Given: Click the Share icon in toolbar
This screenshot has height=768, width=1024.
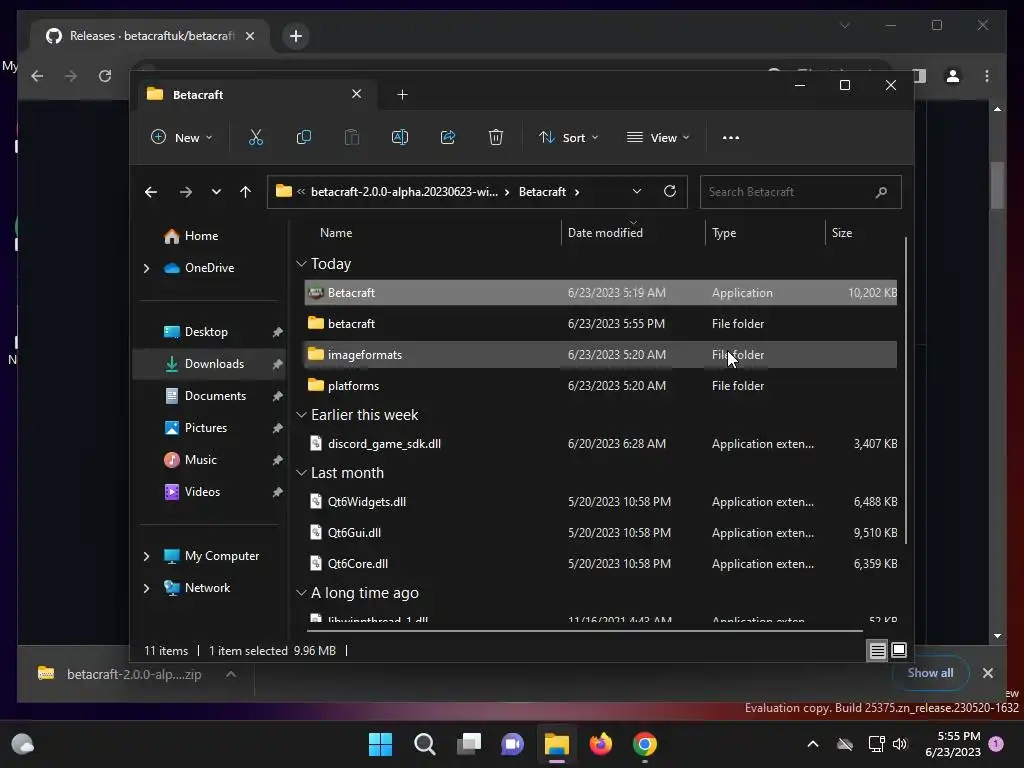Looking at the screenshot, I should 448,138.
